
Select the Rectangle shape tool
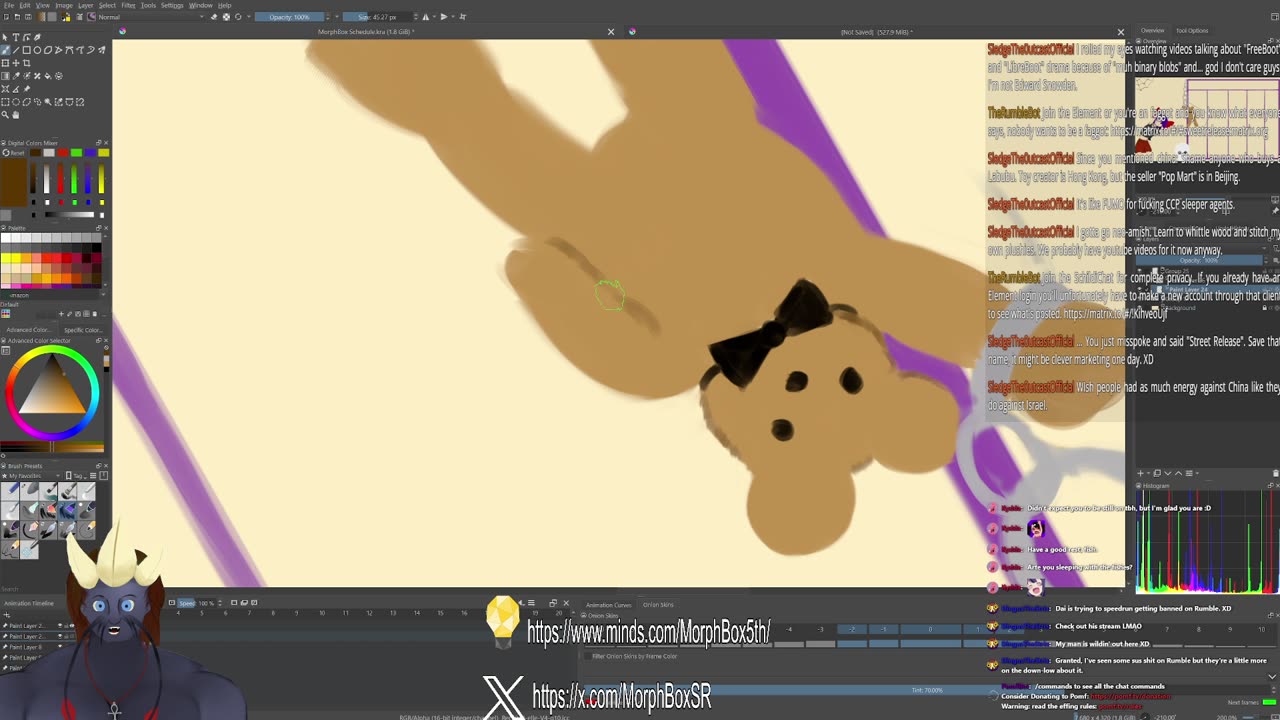[27, 50]
